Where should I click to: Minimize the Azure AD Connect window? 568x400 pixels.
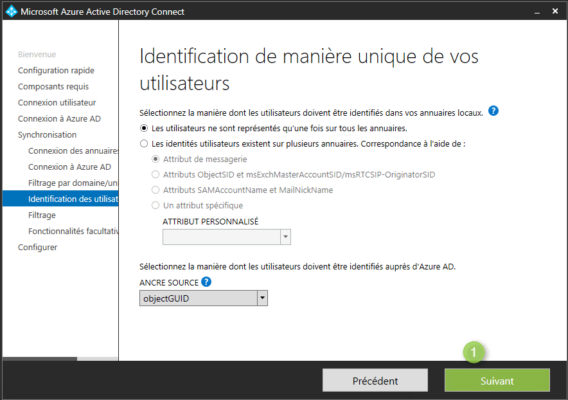tap(537, 12)
